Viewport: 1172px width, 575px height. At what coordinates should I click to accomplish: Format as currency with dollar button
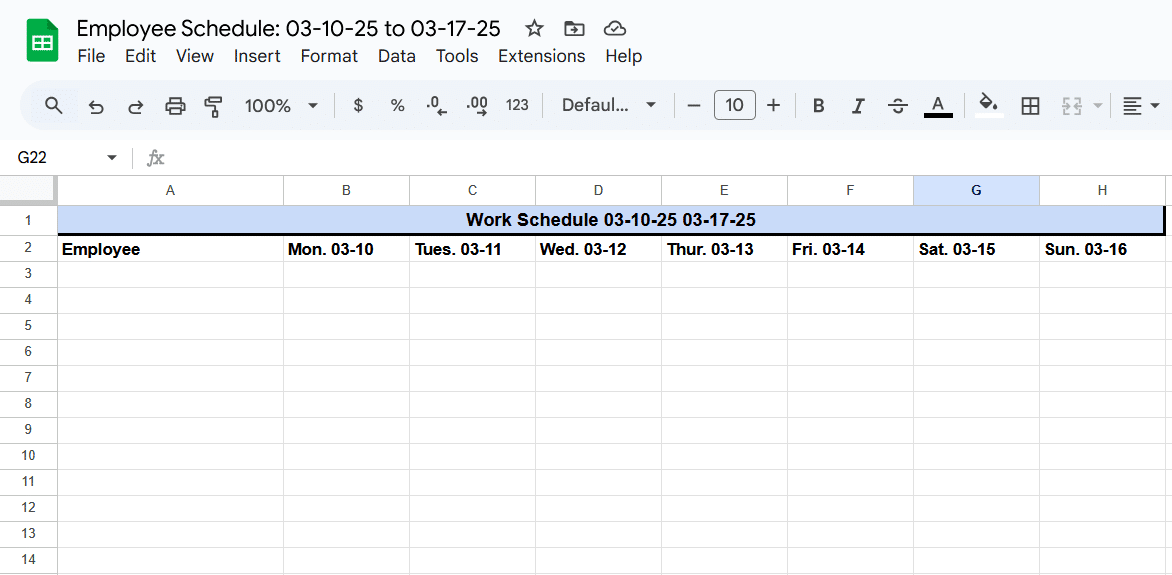(x=358, y=106)
